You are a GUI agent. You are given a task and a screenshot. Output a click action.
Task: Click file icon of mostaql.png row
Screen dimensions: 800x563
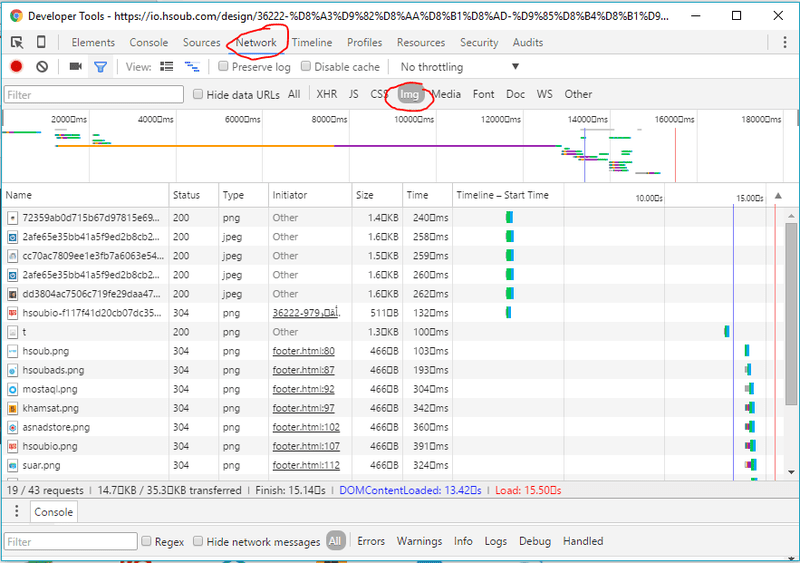[x=13, y=389]
